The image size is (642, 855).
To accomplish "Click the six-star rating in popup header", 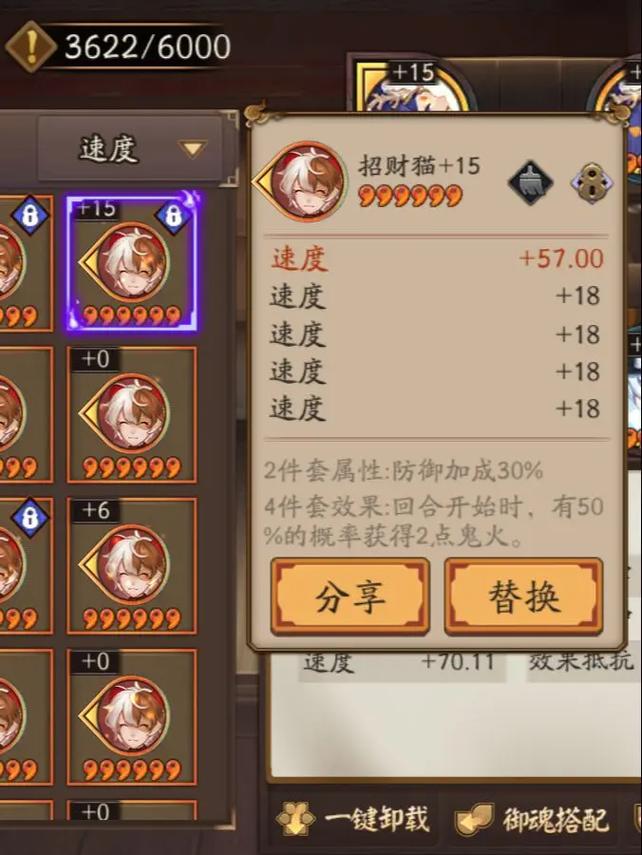I will 410,195.
